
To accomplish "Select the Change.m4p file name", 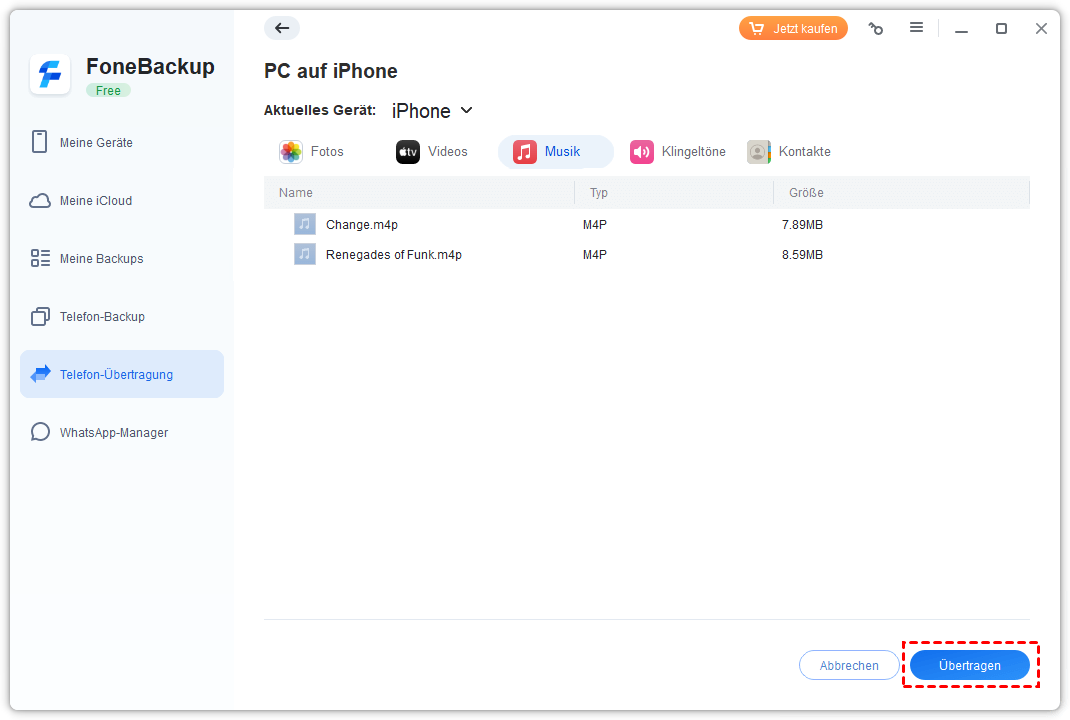I will [x=362, y=225].
